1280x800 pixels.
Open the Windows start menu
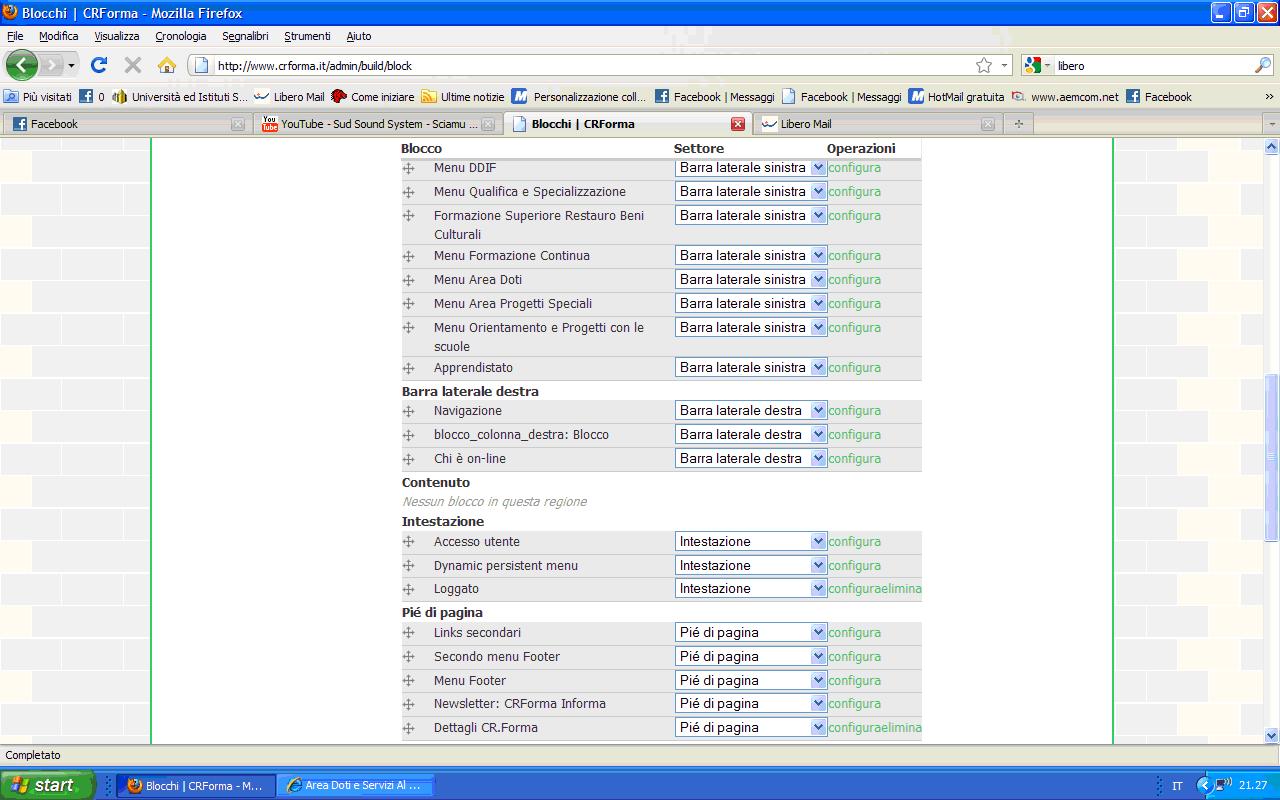(47, 785)
